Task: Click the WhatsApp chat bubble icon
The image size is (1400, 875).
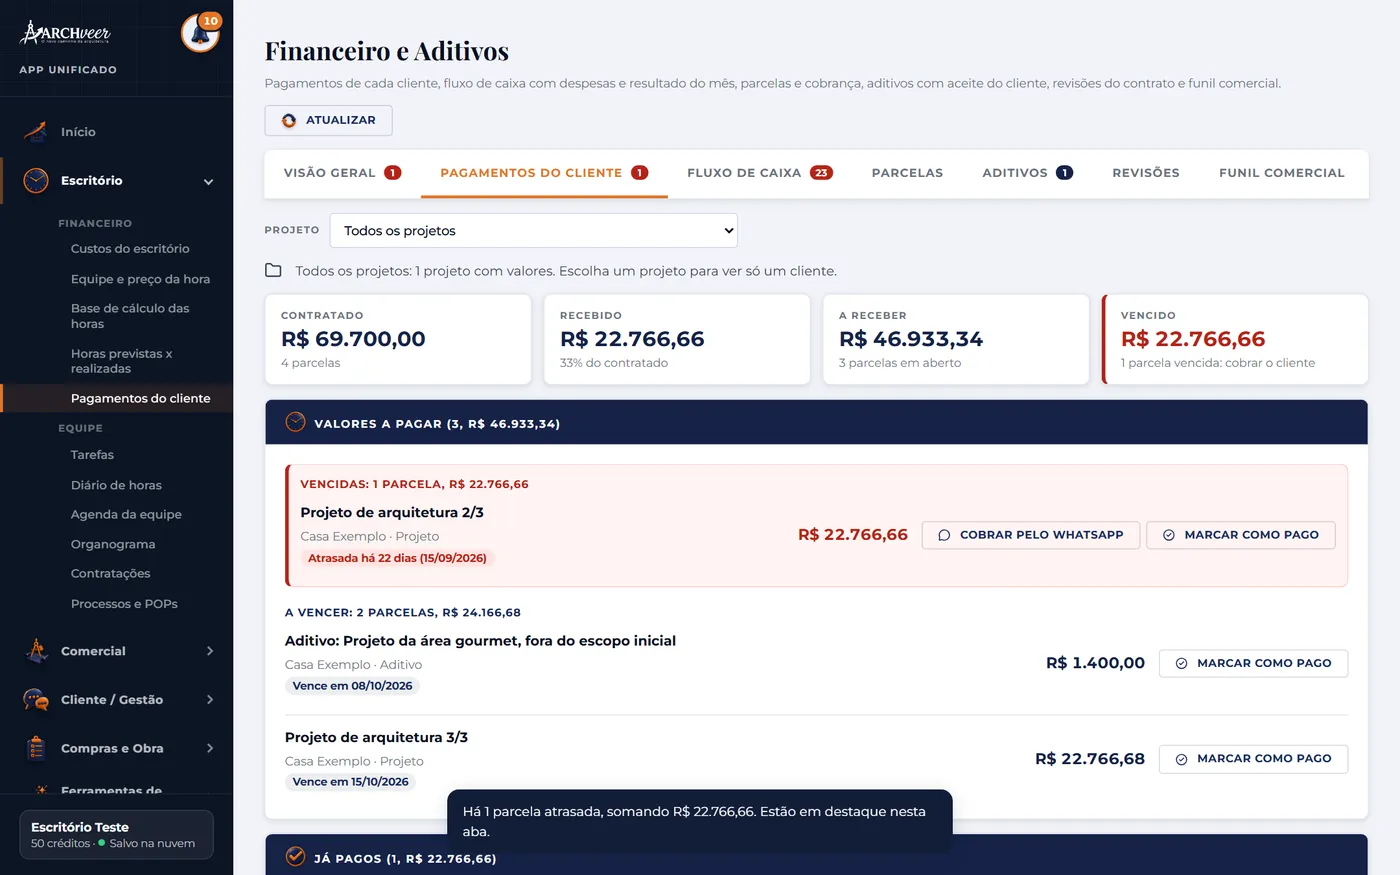Action: coord(944,535)
